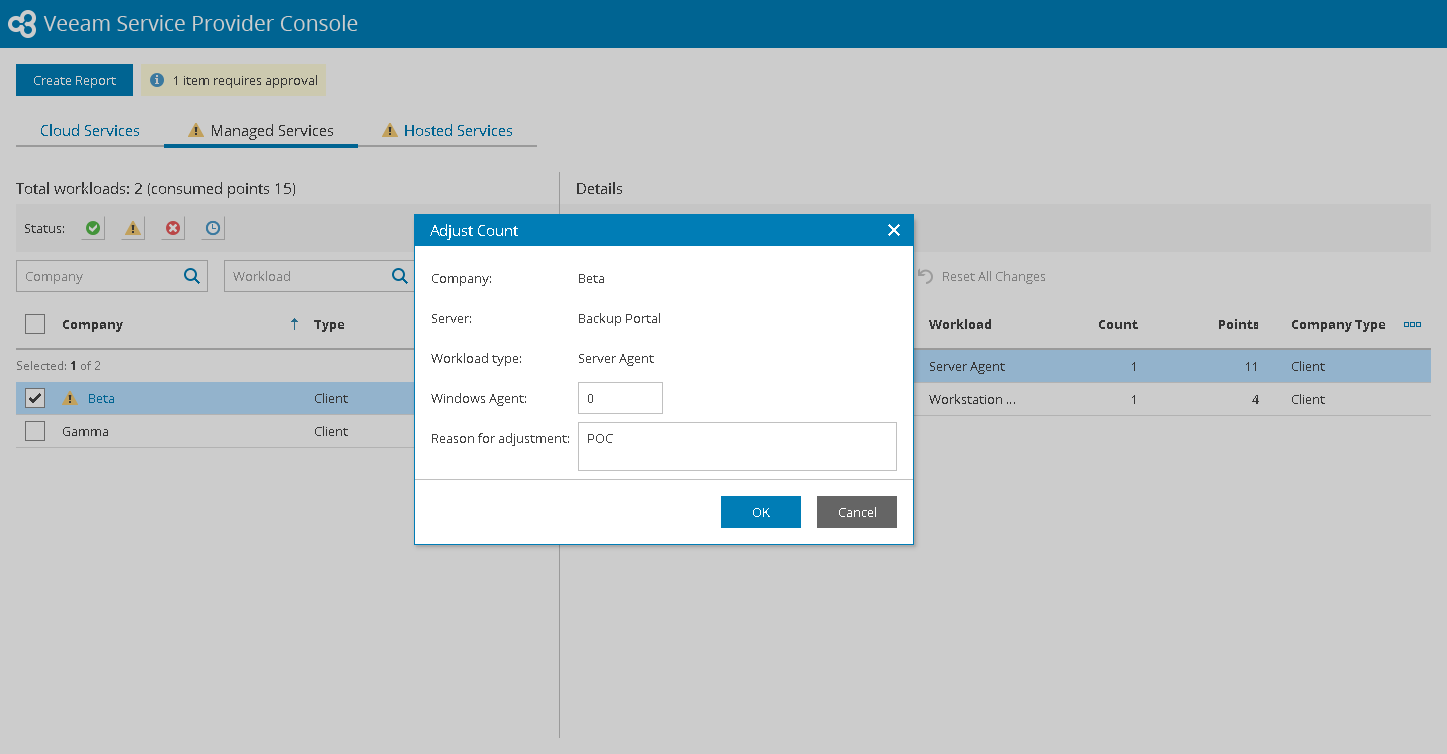Click the Company search magnifier icon
Image resolution: width=1447 pixels, height=754 pixels.
(192, 277)
